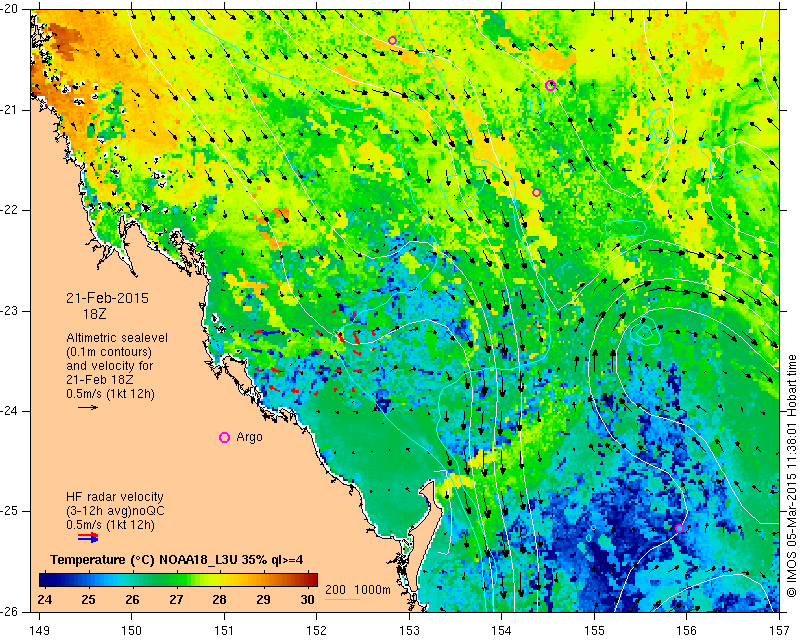Screen dimensions: 800x640
Task: Click the Argo float marker near 152.8E 20.3S
Action: coord(392,40)
